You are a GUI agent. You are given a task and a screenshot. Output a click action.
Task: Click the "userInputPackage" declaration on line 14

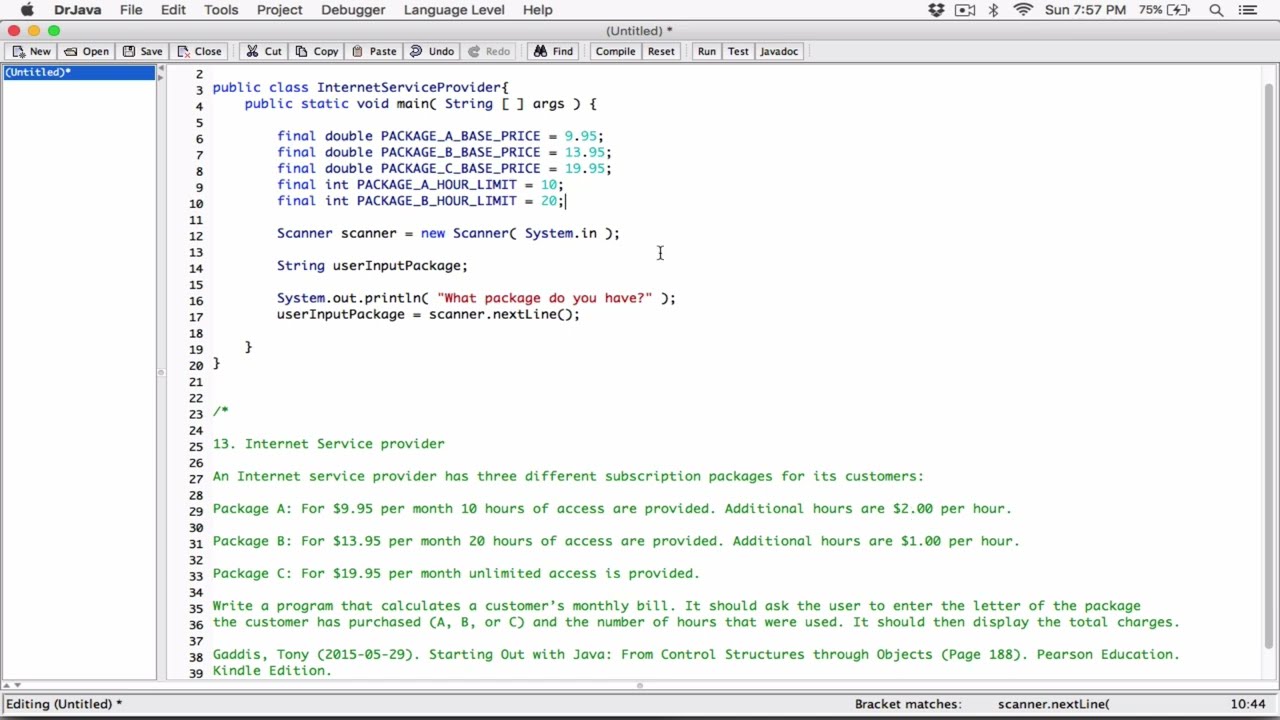[x=396, y=266]
